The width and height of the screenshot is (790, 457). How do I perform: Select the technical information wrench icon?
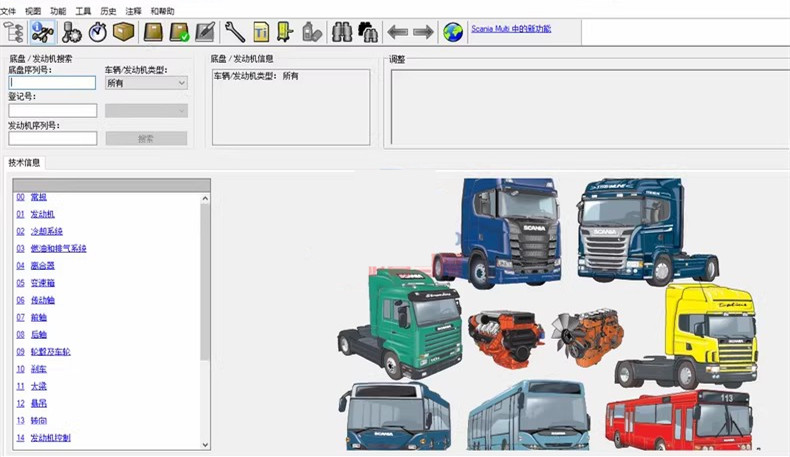[x=43, y=33]
